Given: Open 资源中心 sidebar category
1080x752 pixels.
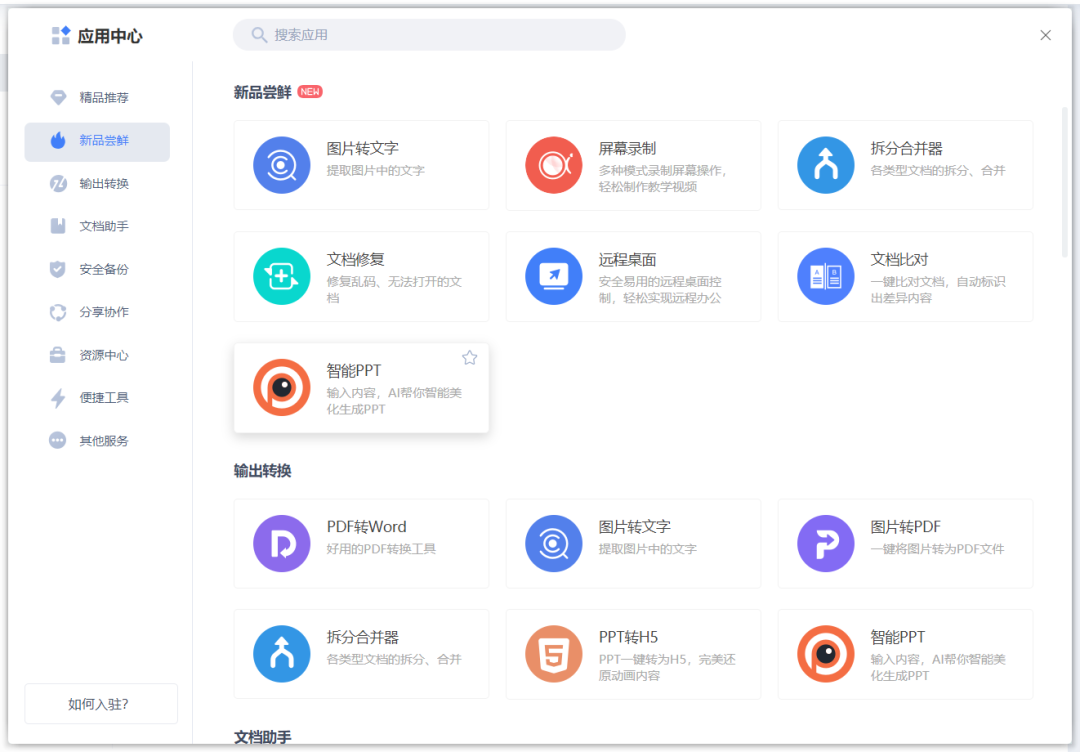Looking at the screenshot, I should (97, 355).
